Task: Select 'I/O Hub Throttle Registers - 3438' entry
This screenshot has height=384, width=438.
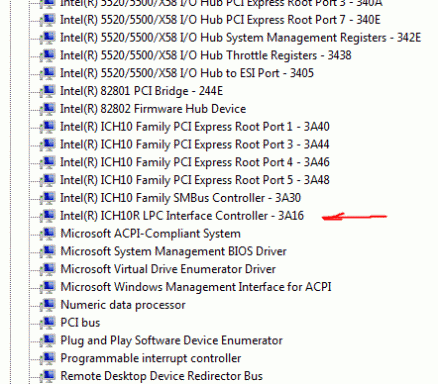Action: coord(206,55)
